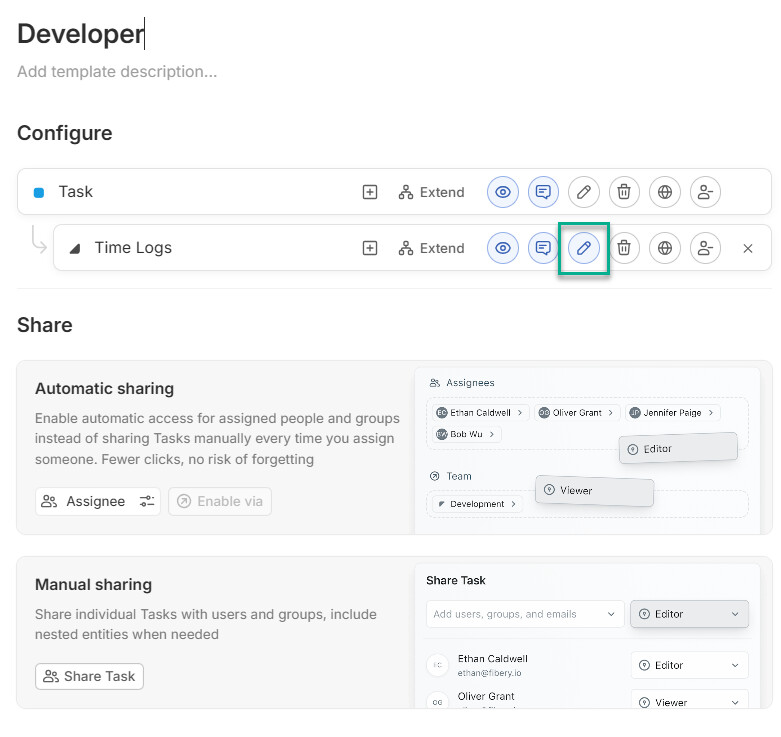Click the globe icon in the Task row
The height and width of the screenshot is (737, 781).
[665, 192]
